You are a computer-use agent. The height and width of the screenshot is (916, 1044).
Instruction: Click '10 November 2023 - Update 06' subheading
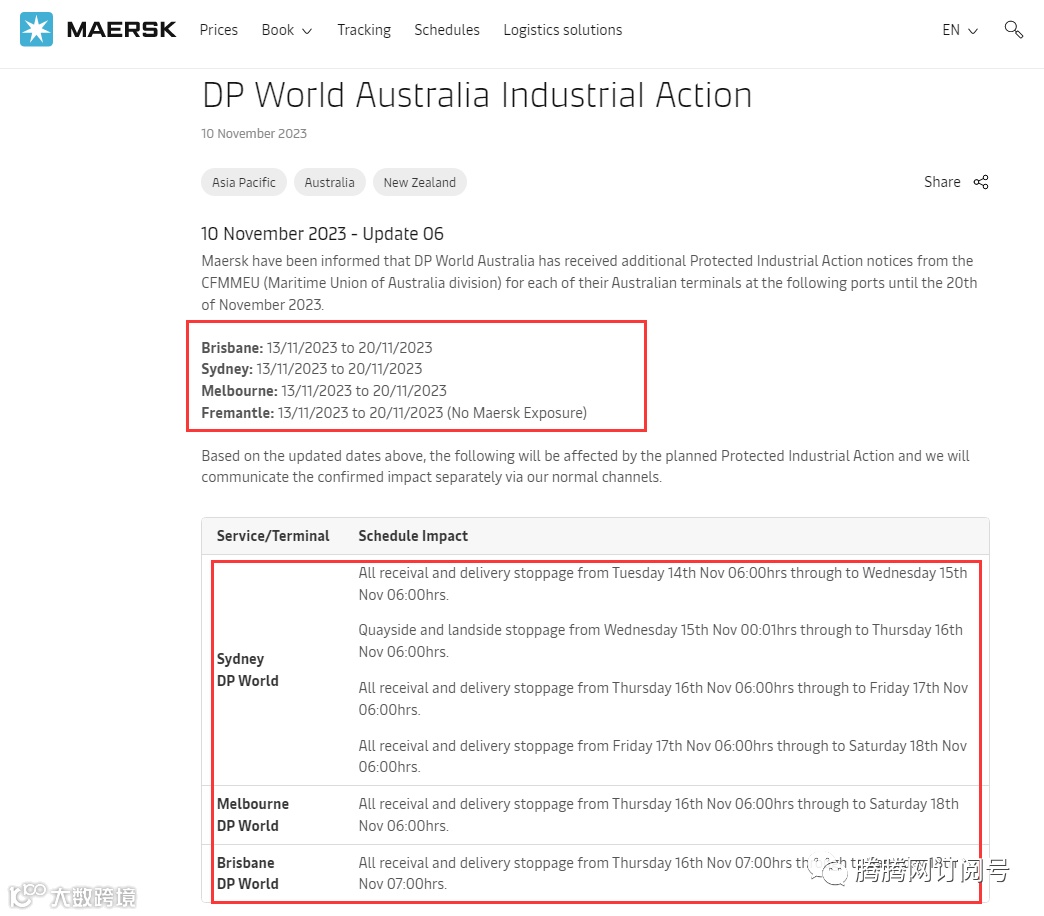click(322, 234)
